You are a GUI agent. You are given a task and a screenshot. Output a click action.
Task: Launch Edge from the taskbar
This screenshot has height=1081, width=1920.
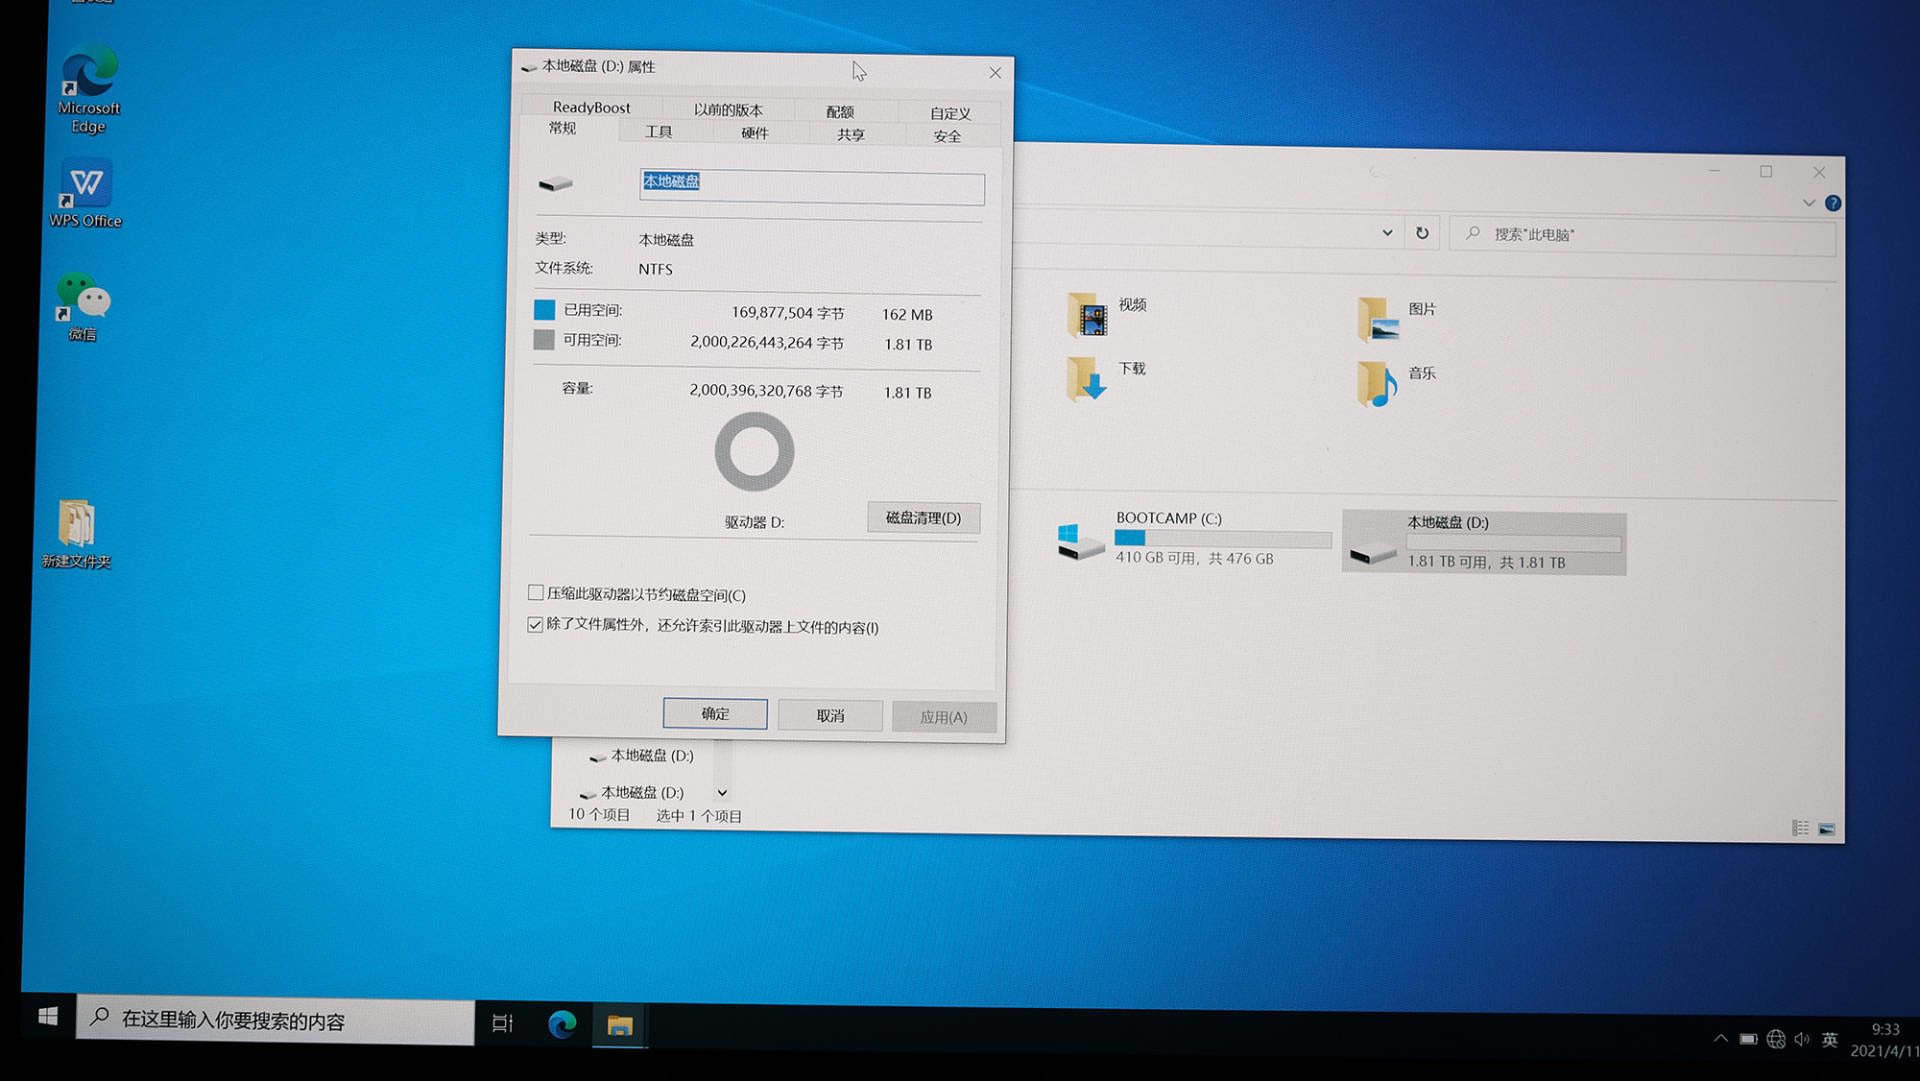pos(562,1024)
